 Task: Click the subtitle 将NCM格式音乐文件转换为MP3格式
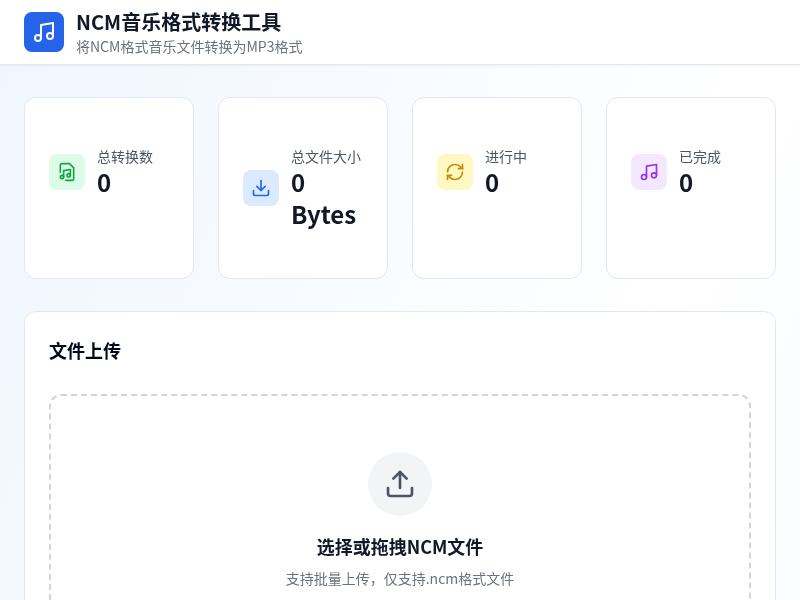point(189,47)
